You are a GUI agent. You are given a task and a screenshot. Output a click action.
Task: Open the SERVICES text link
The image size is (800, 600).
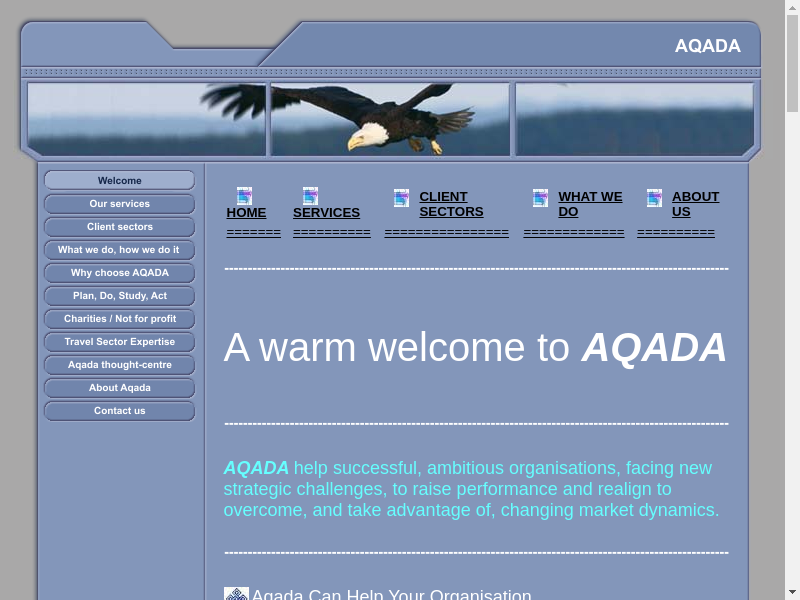click(326, 213)
